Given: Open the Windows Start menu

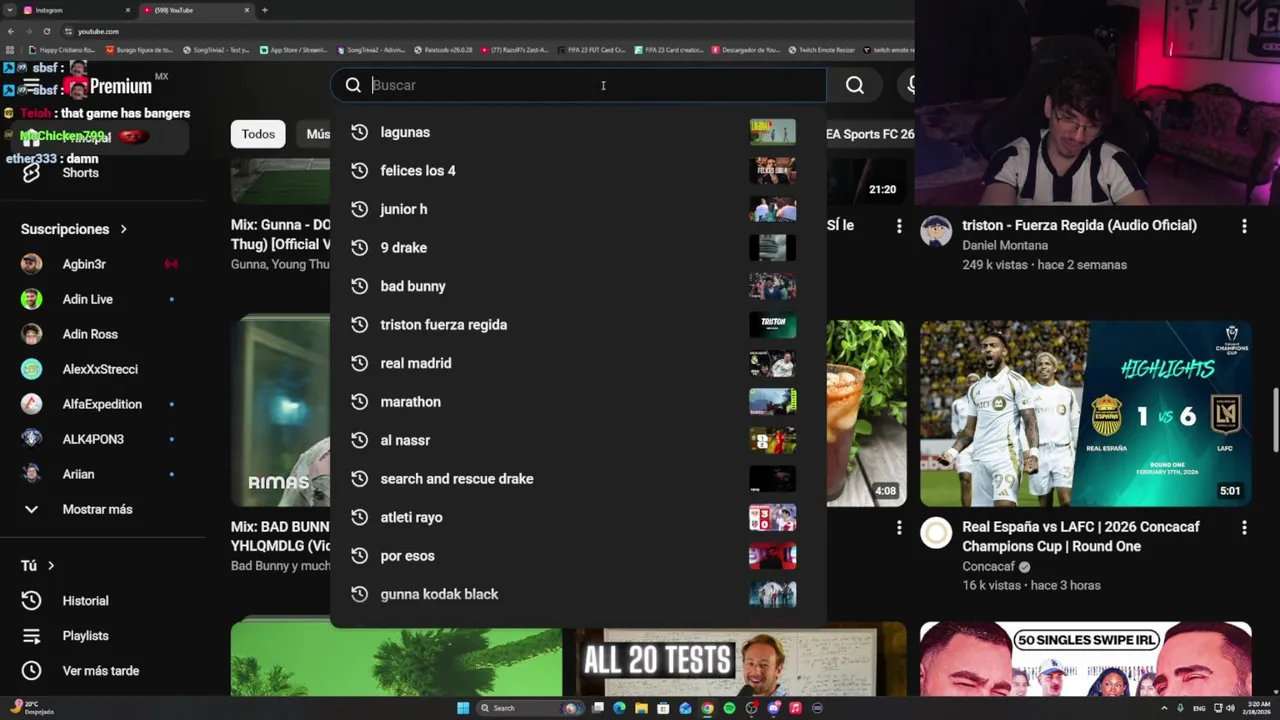Looking at the screenshot, I should click(463, 708).
